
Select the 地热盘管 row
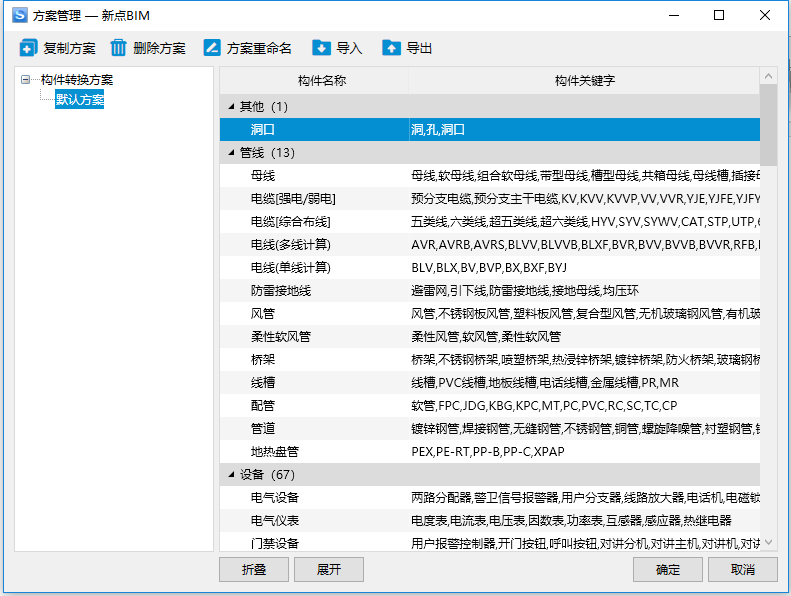click(x=490, y=452)
